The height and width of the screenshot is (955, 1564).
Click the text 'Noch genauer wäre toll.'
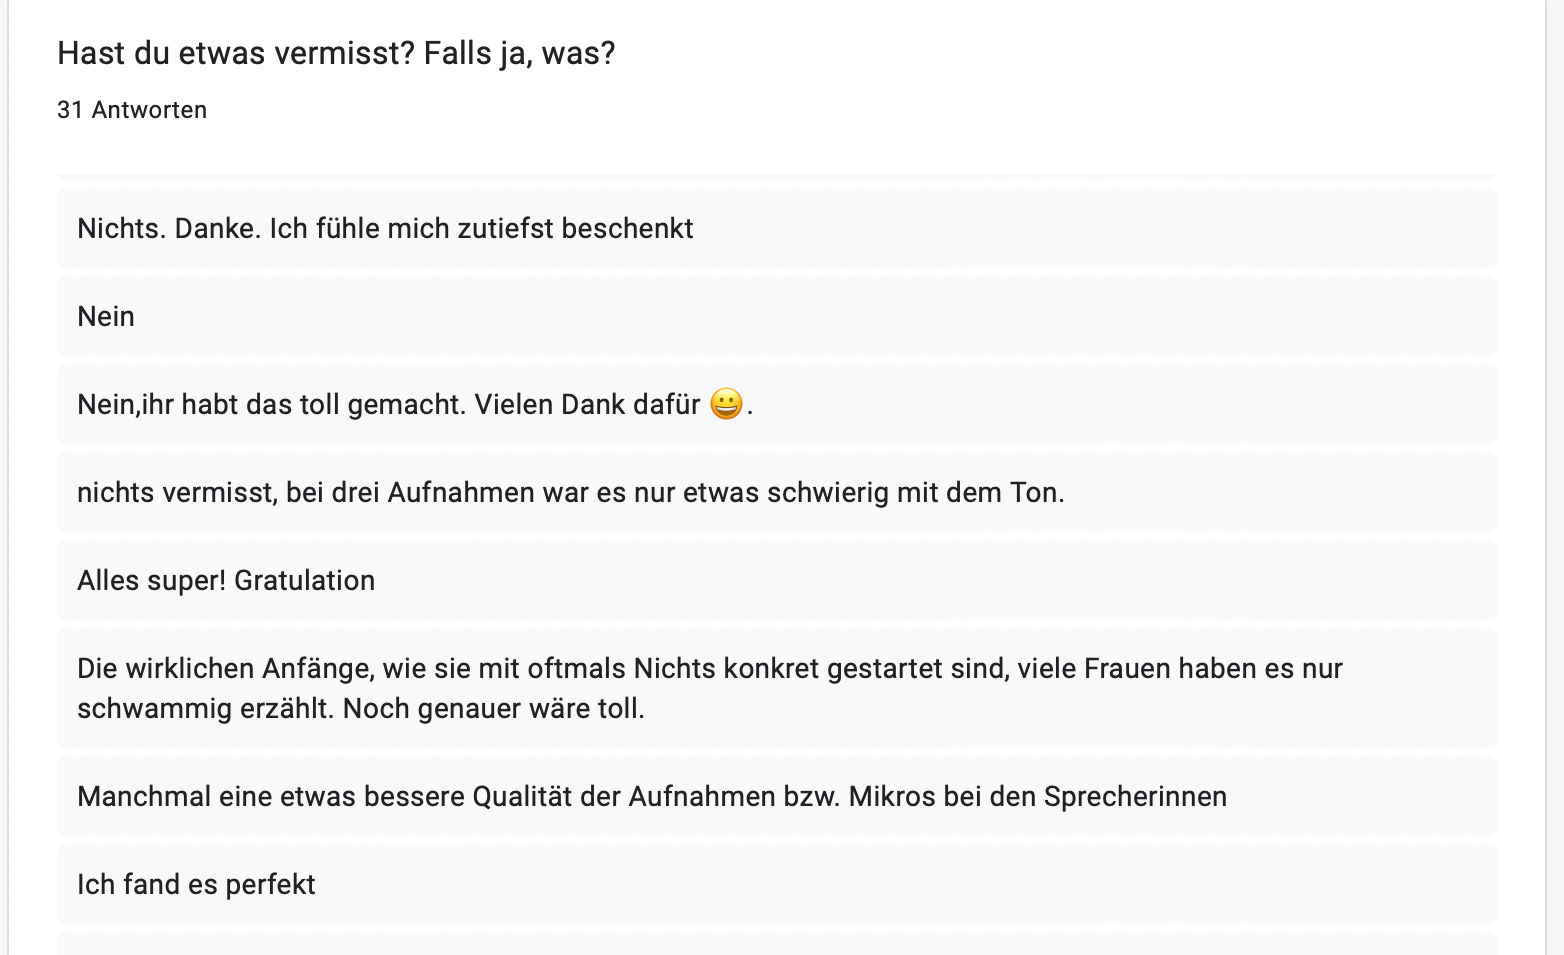[x=493, y=709]
